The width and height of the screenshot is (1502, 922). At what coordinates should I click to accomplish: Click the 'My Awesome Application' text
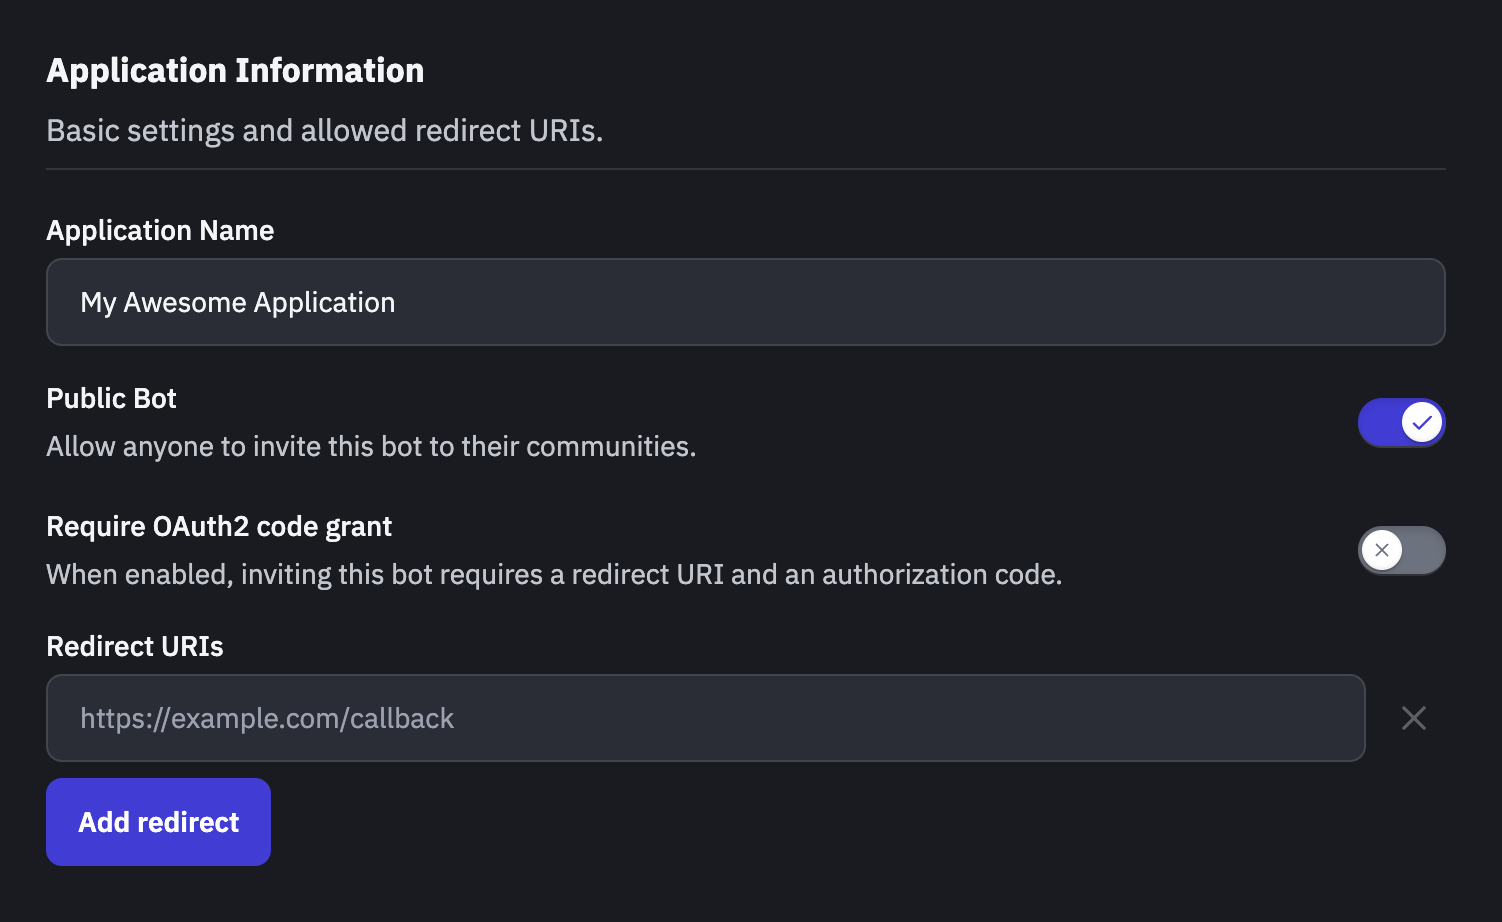click(238, 302)
